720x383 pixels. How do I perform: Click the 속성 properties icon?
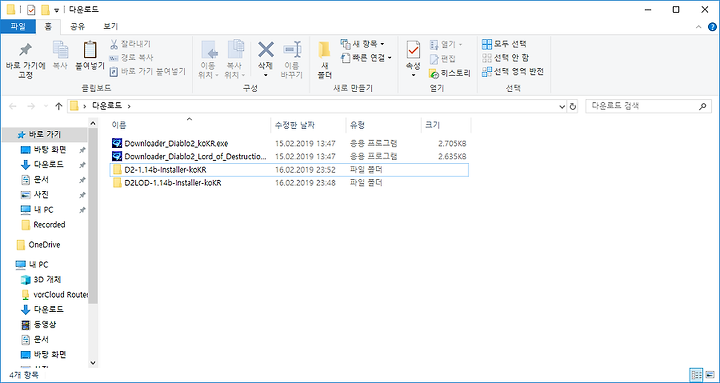(x=413, y=50)
